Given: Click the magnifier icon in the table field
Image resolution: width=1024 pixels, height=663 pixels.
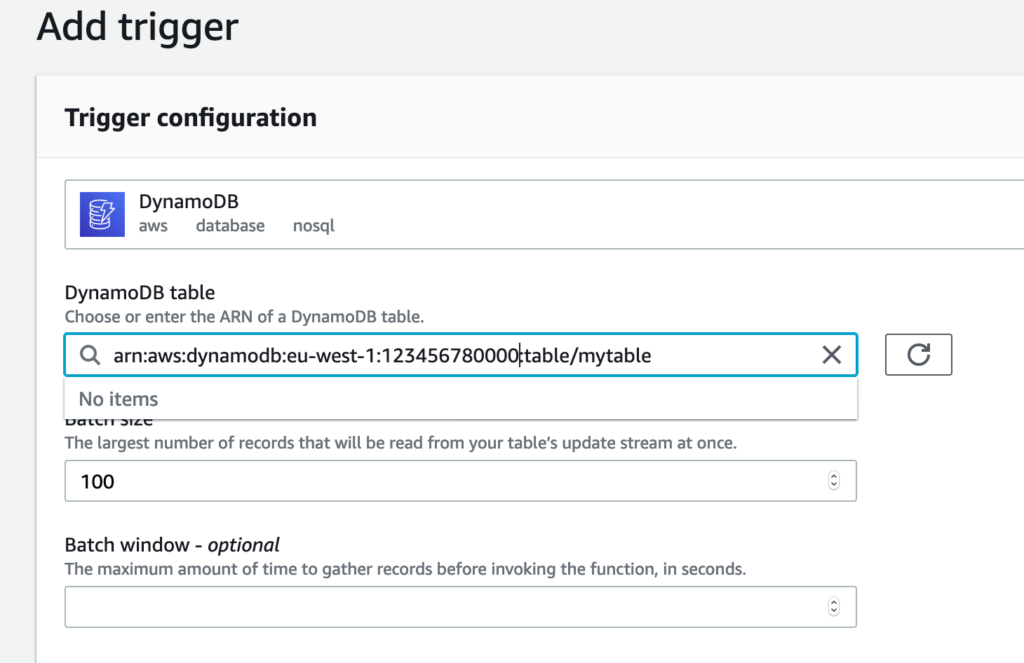Looking at the screenshot, I should (x=90, y=355).
